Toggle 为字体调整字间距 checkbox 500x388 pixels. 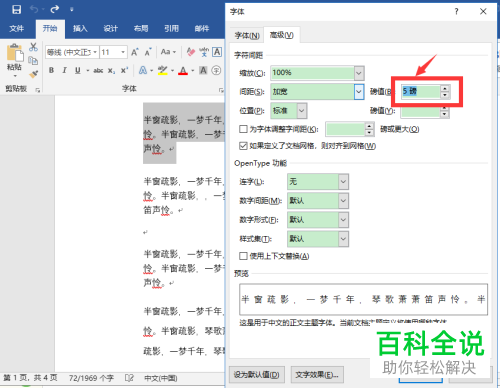(243, 129)
